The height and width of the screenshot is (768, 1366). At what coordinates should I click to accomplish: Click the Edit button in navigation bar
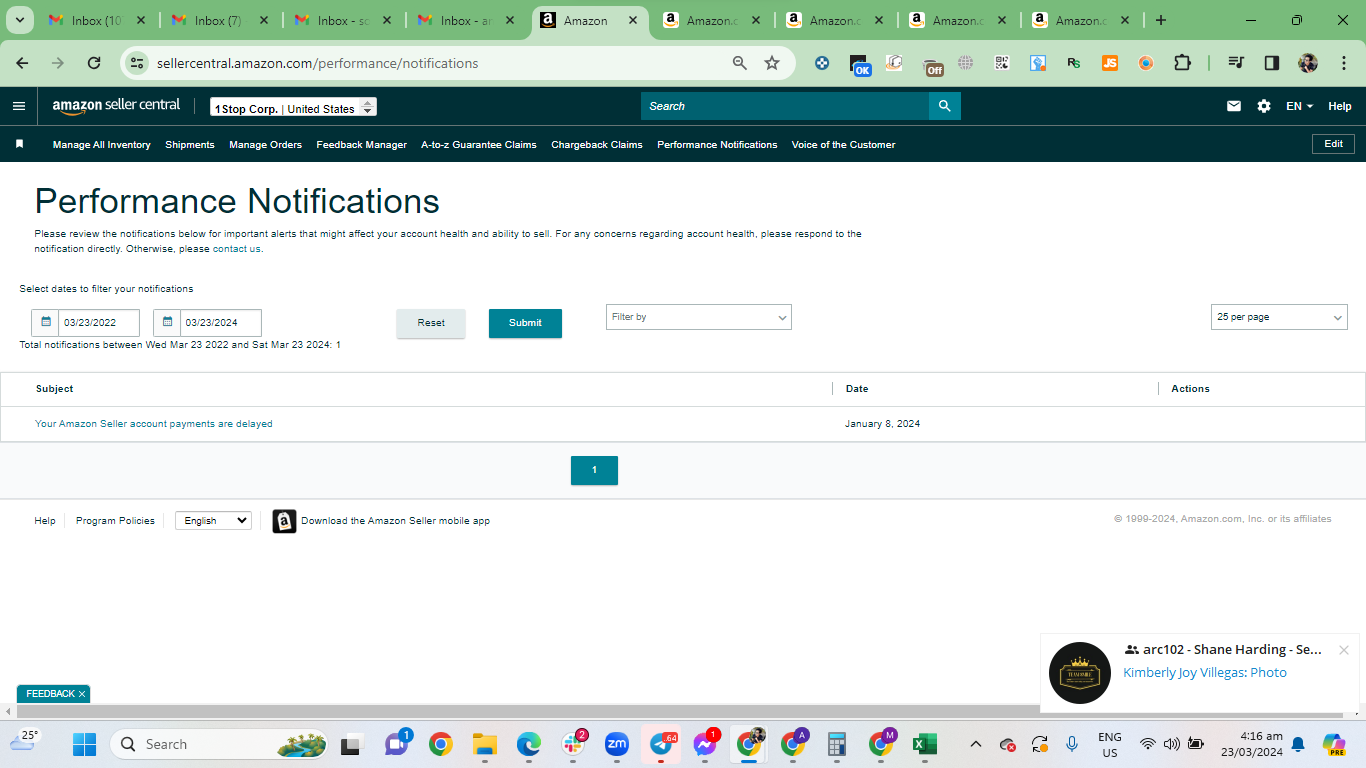pyautogui.click(x=1333, y=144)
